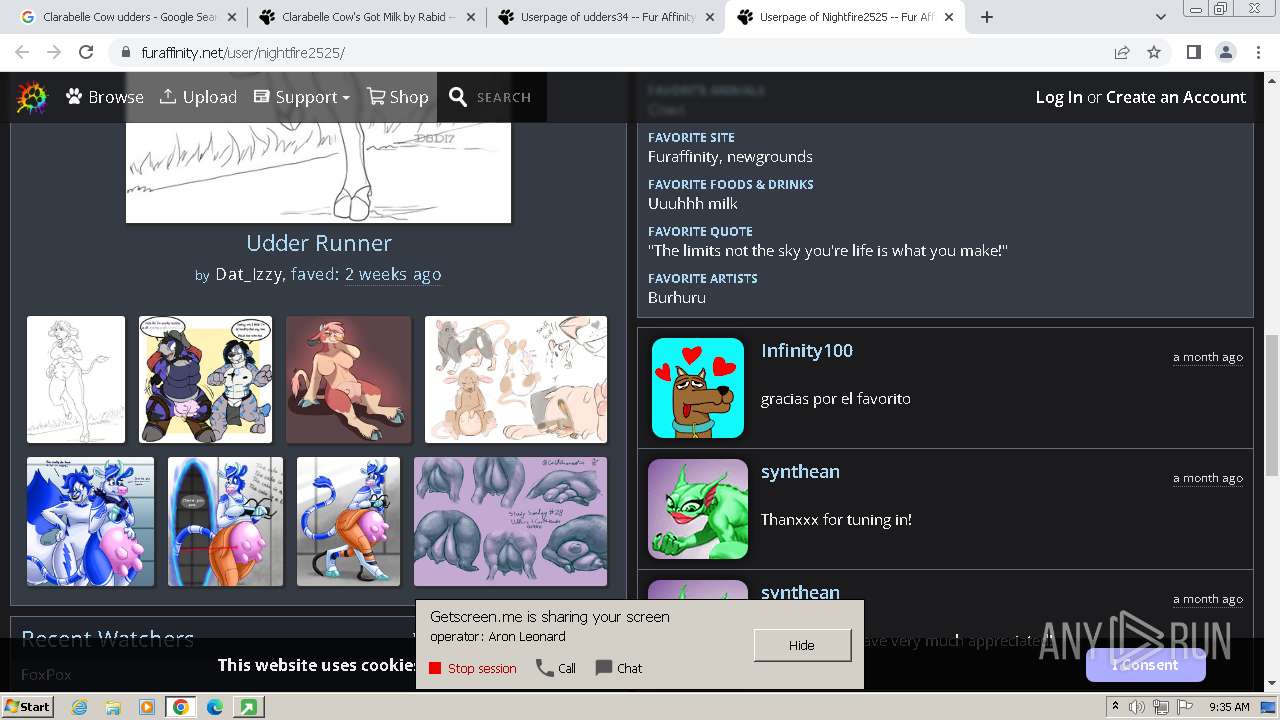Expand the Support dropdown

click(301, 97)
